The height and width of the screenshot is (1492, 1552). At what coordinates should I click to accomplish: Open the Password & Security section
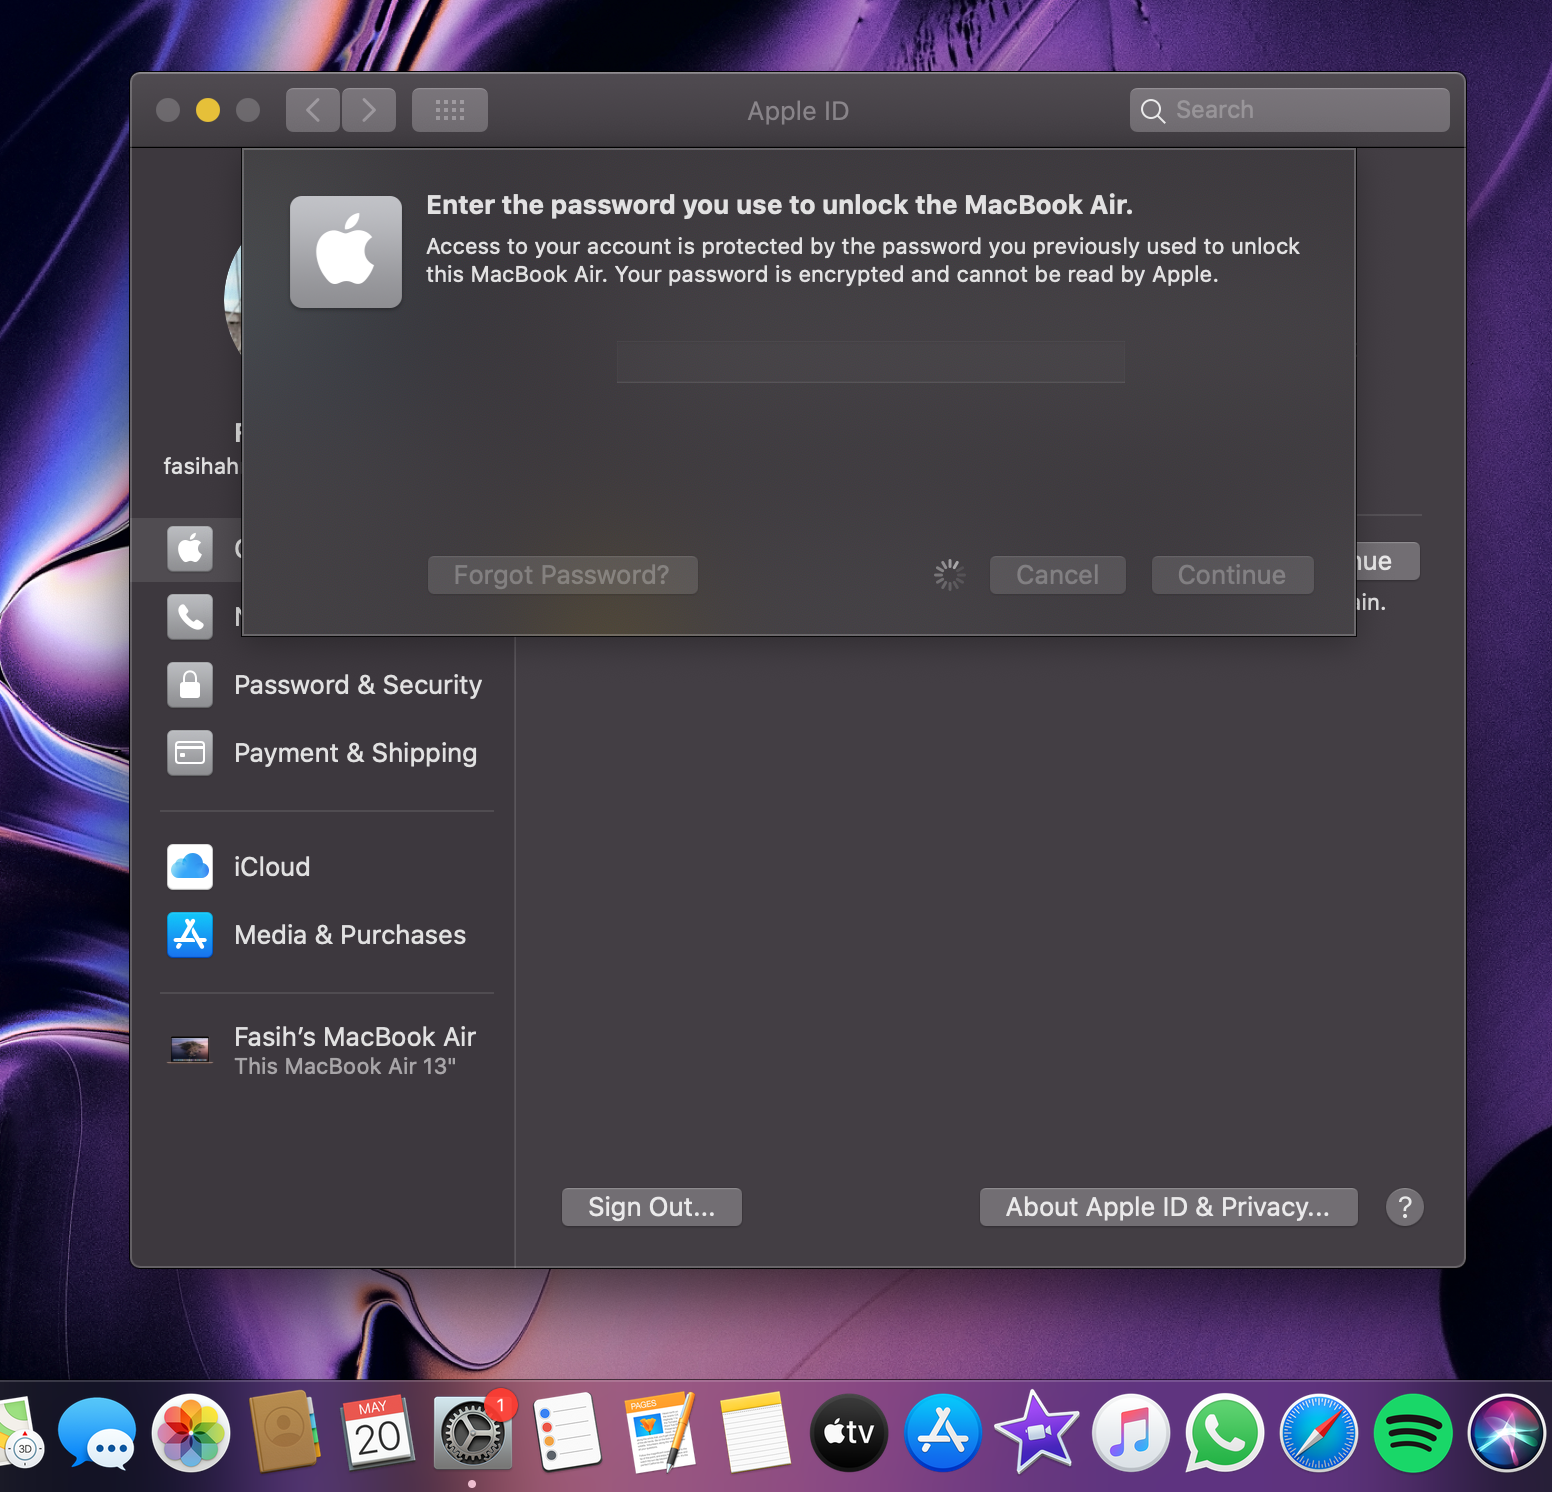coord(325,685)
